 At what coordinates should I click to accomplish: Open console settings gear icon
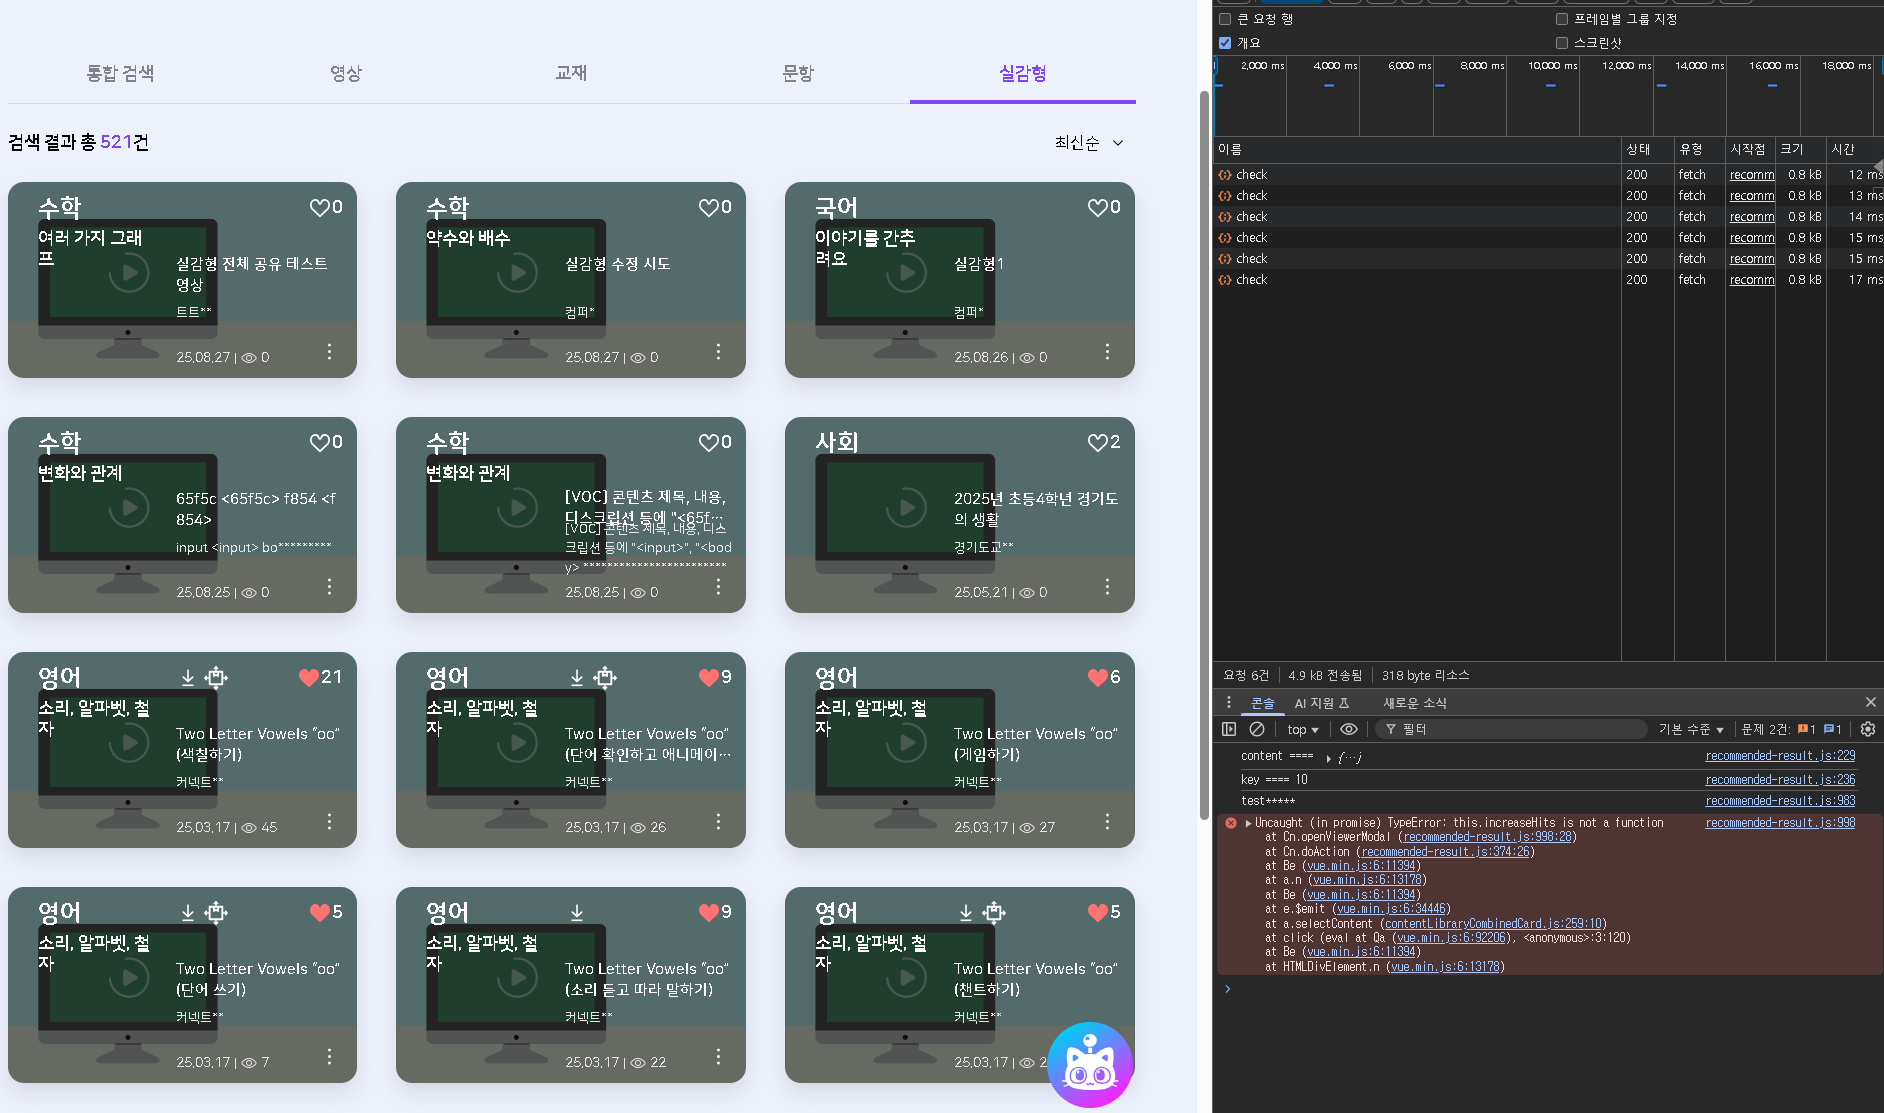click(1867, 729)
